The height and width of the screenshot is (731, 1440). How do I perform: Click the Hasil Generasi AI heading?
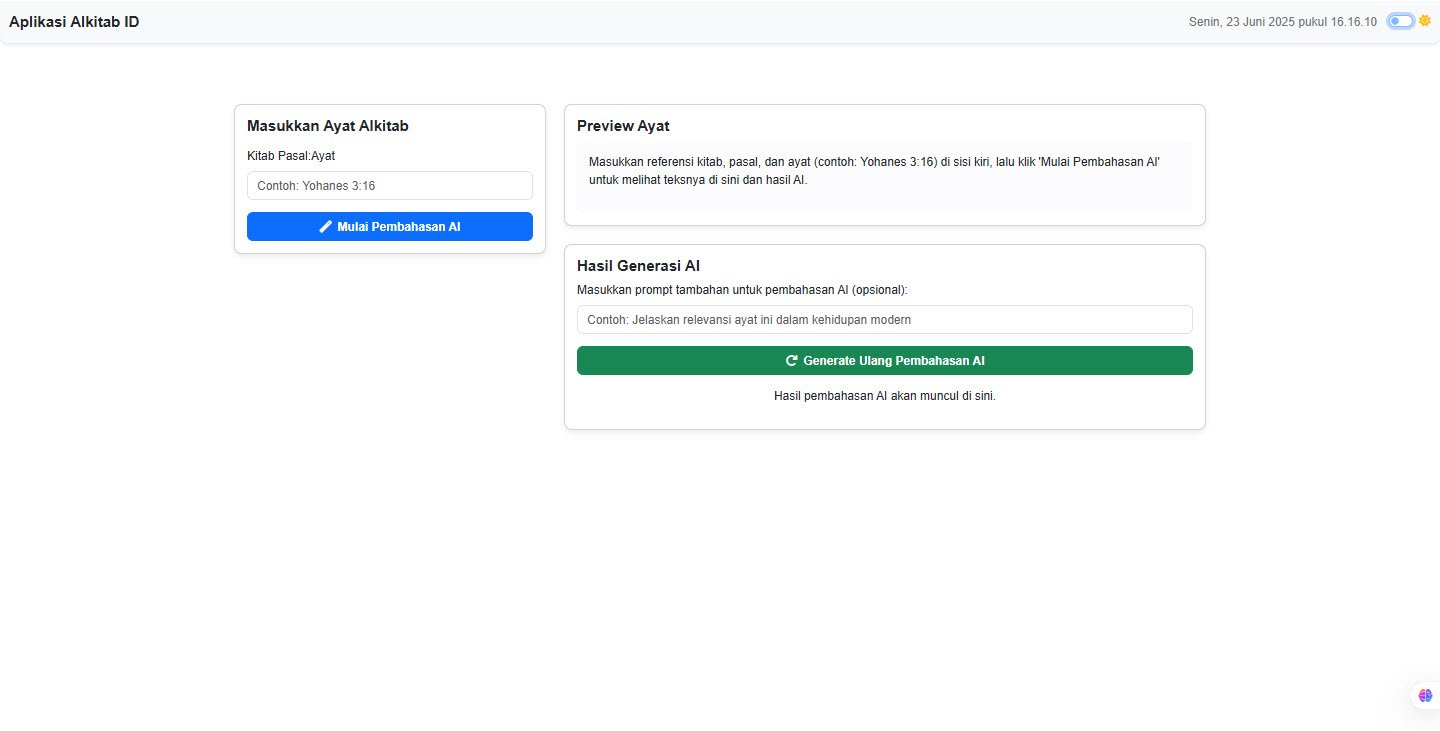coord(638,266)
